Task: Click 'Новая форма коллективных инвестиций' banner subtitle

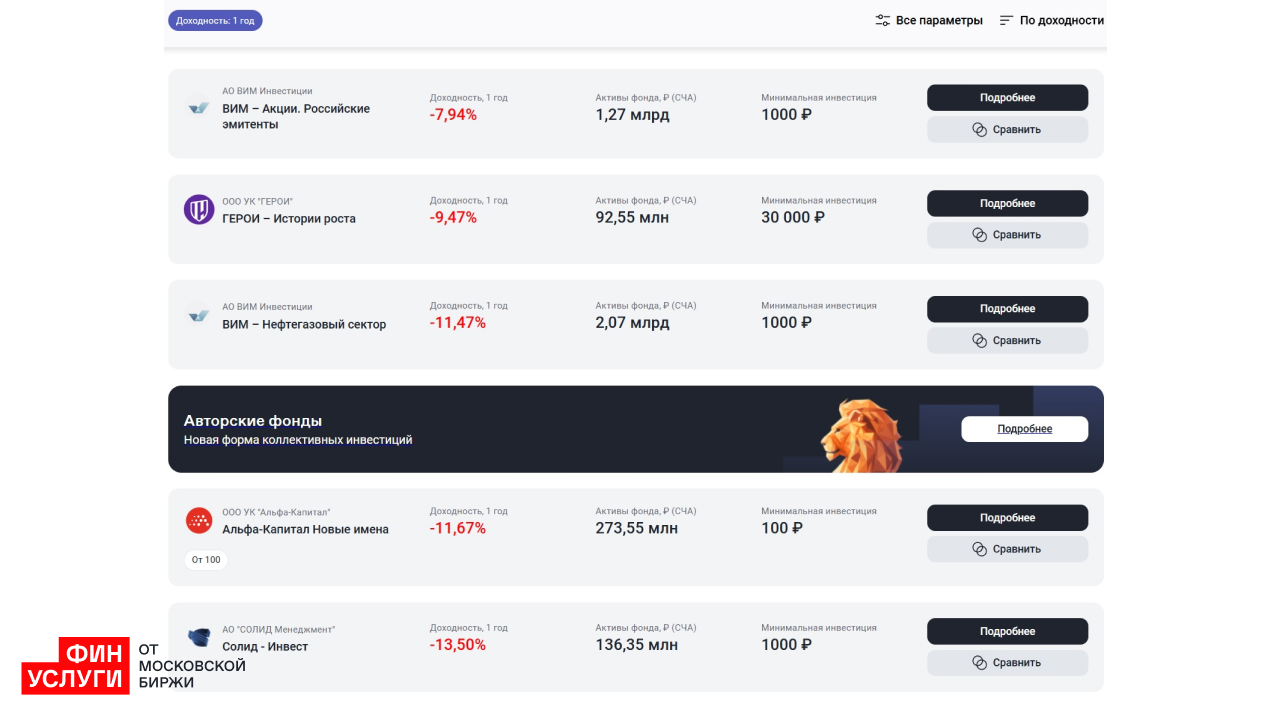Action: point(298,440)
